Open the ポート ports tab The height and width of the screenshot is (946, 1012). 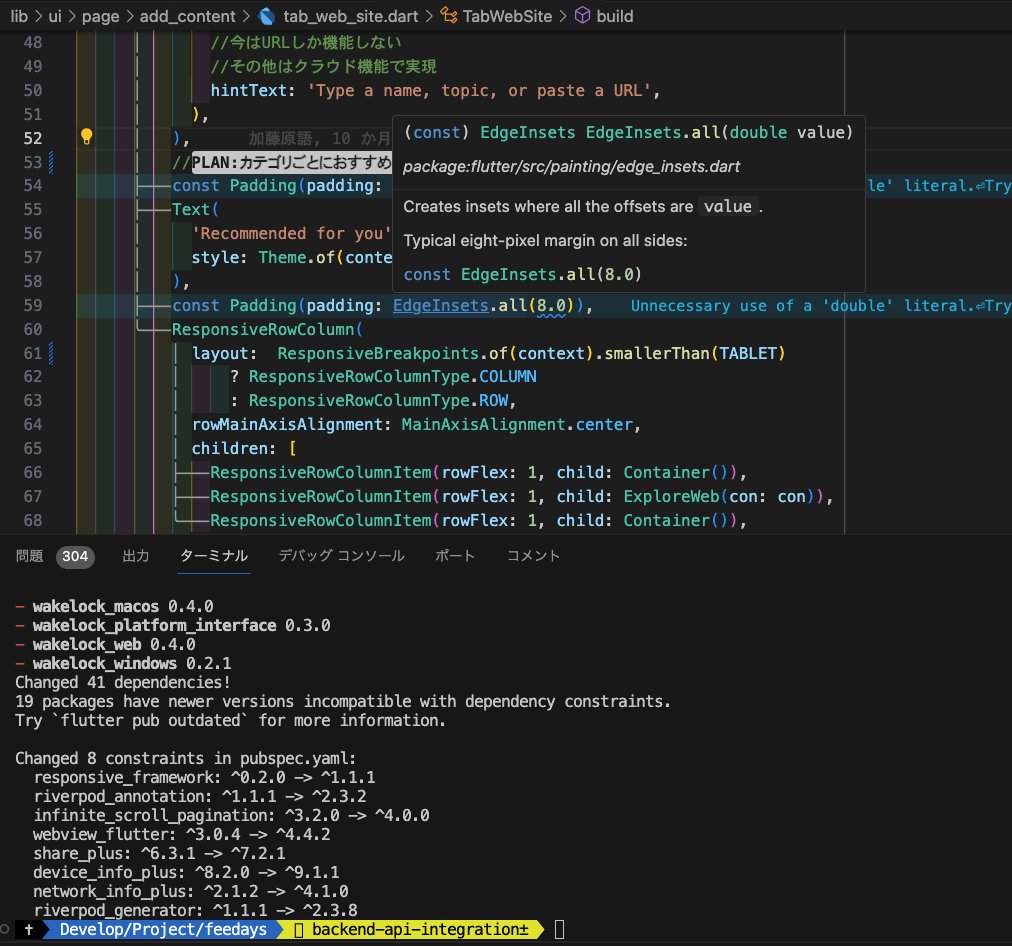(x=454, y=556)
